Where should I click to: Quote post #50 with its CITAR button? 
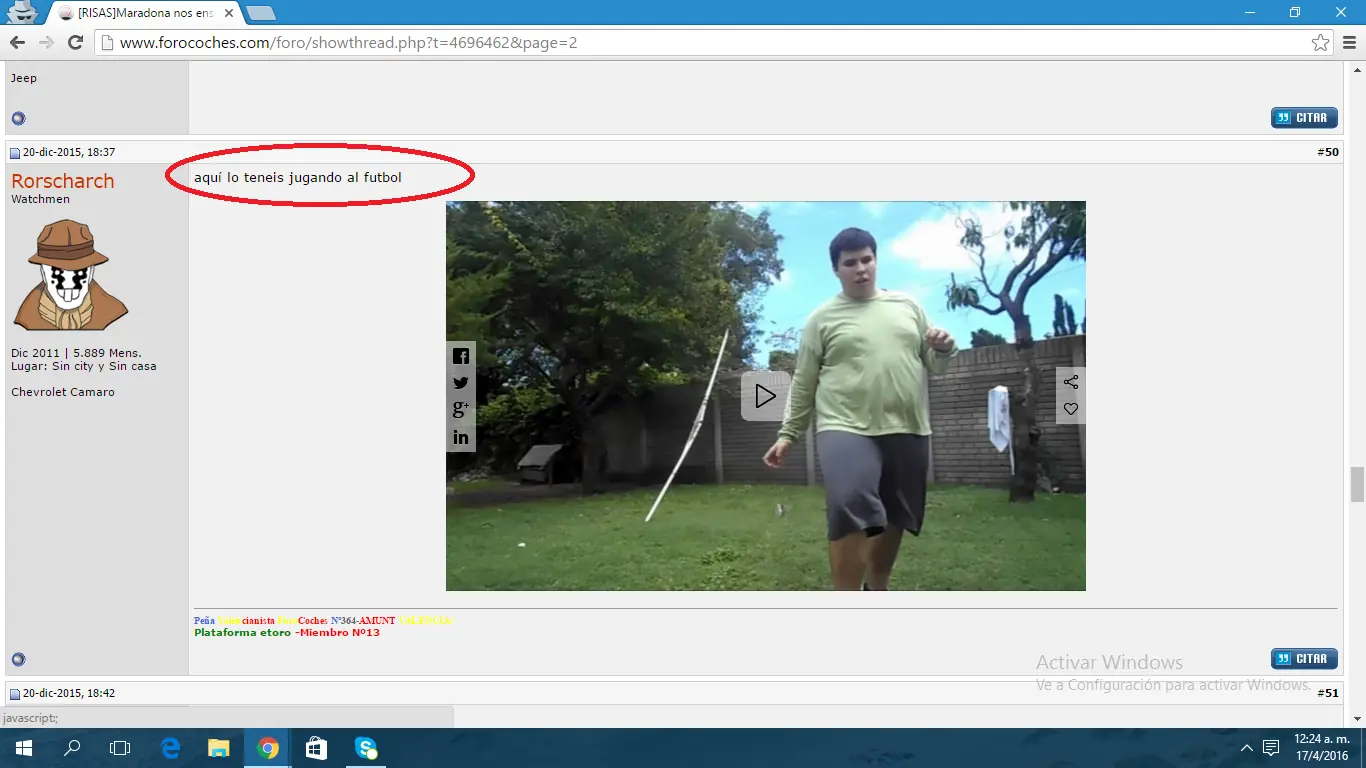click(x=1304, y=659)
